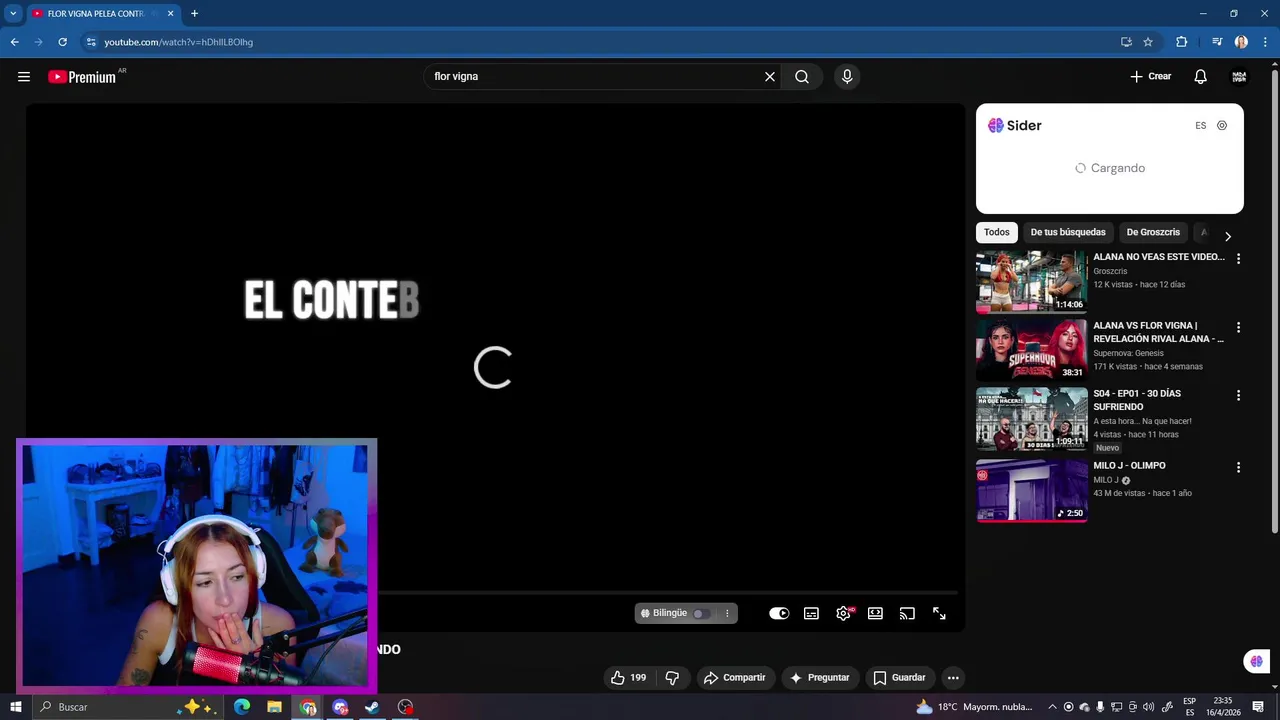Open more actions ellipsis below the video
Viewport: 1280px width, 720px height.
(953, 678)
